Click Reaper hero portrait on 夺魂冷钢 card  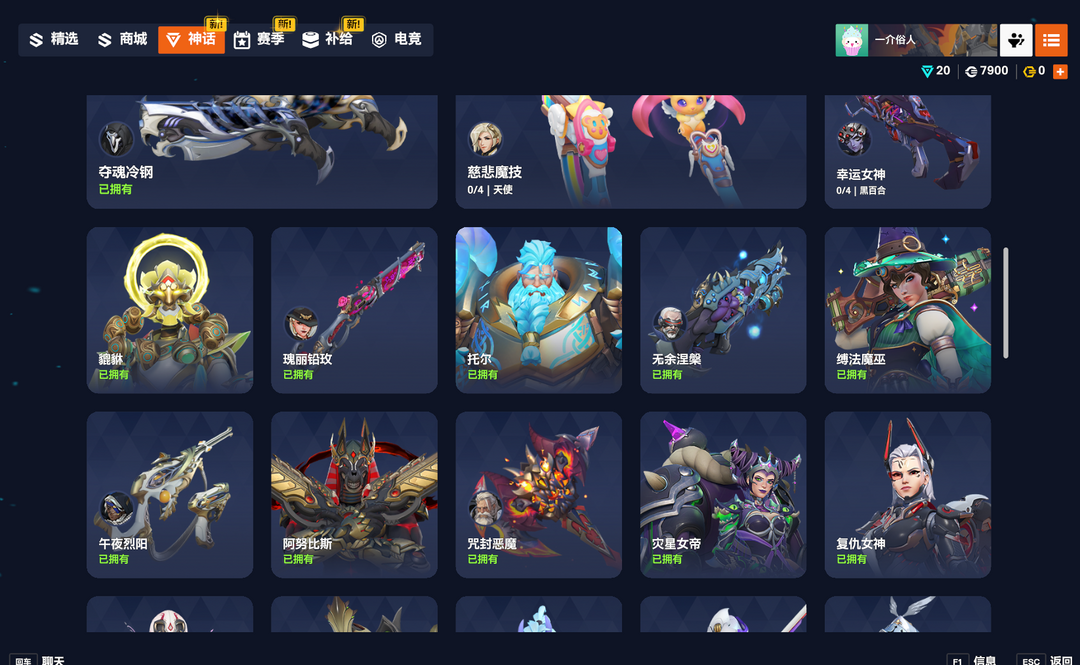coord(116,140)
